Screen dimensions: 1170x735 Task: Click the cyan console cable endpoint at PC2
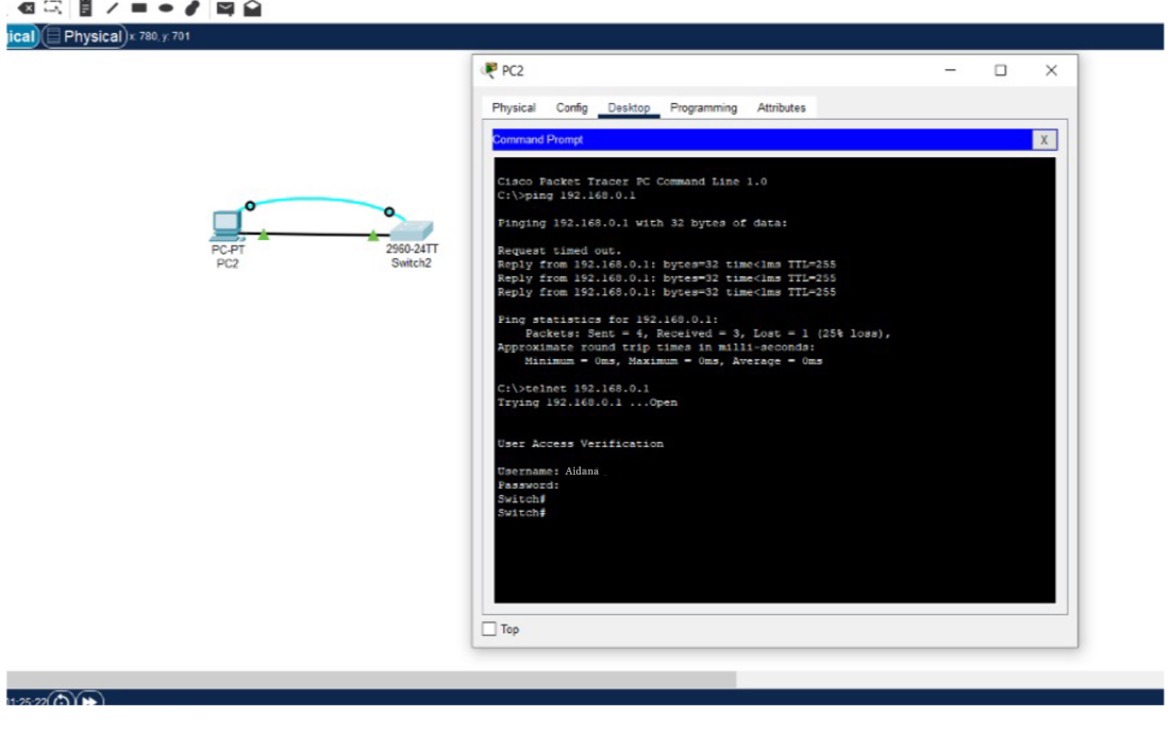click(250, 206)
